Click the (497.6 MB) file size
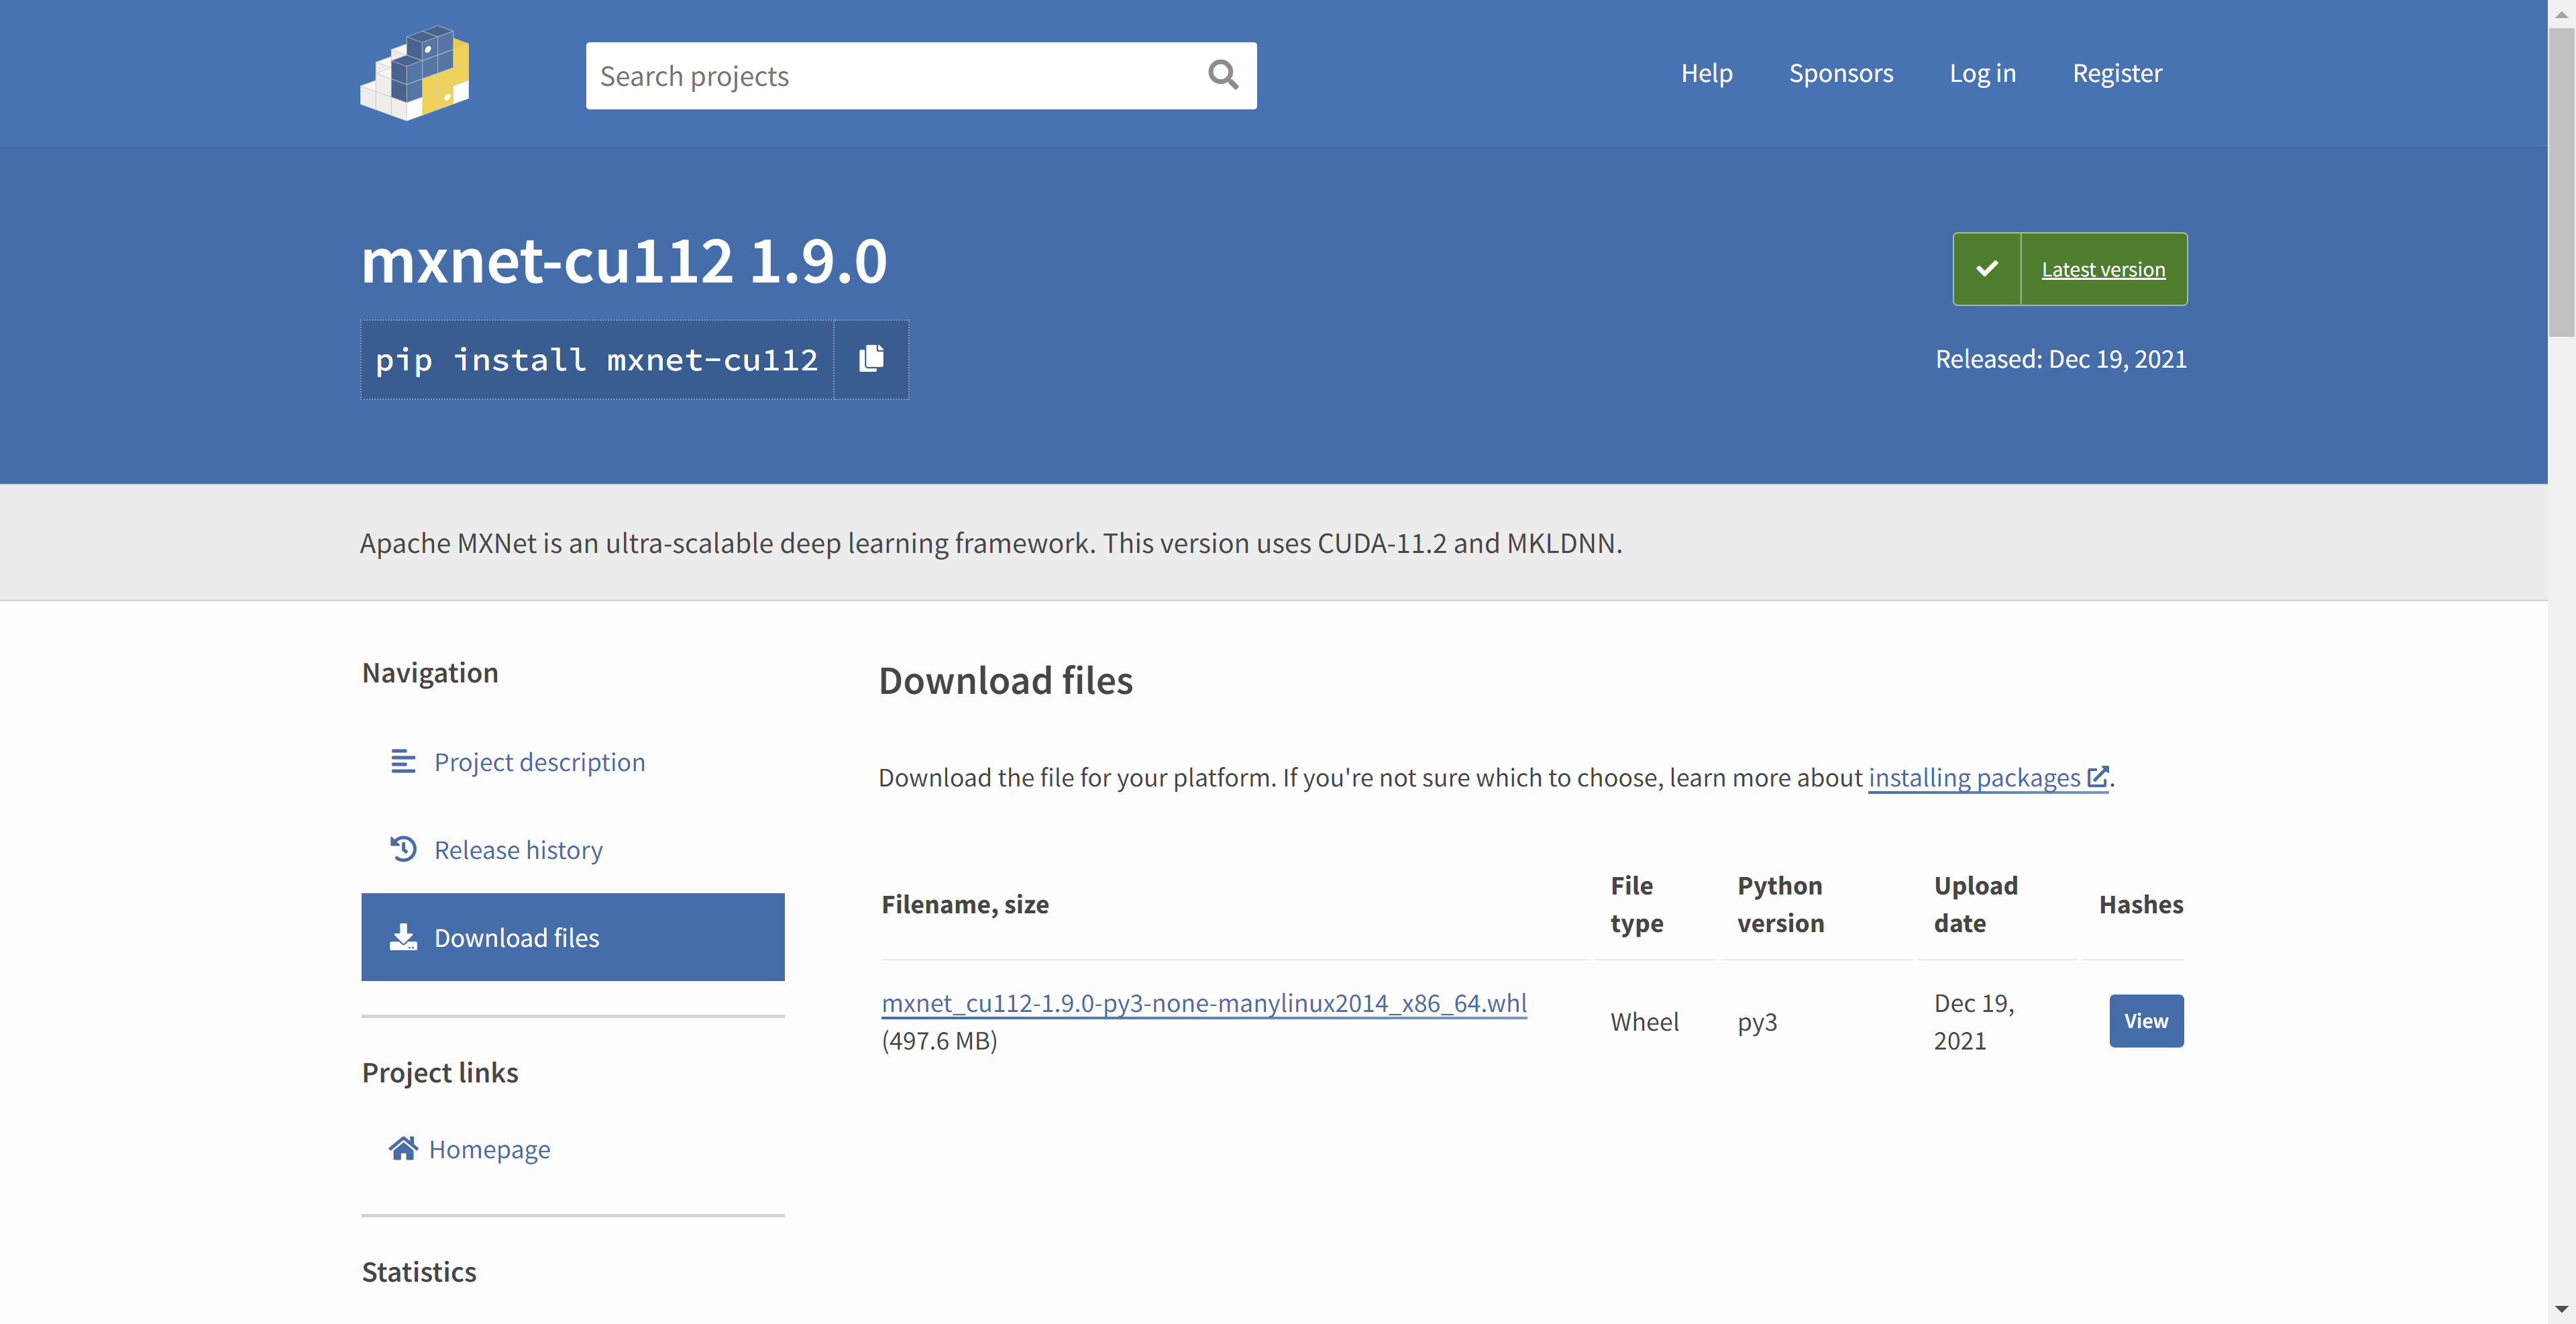This screenshot has height=1324, width=2576. (939, 1041)
